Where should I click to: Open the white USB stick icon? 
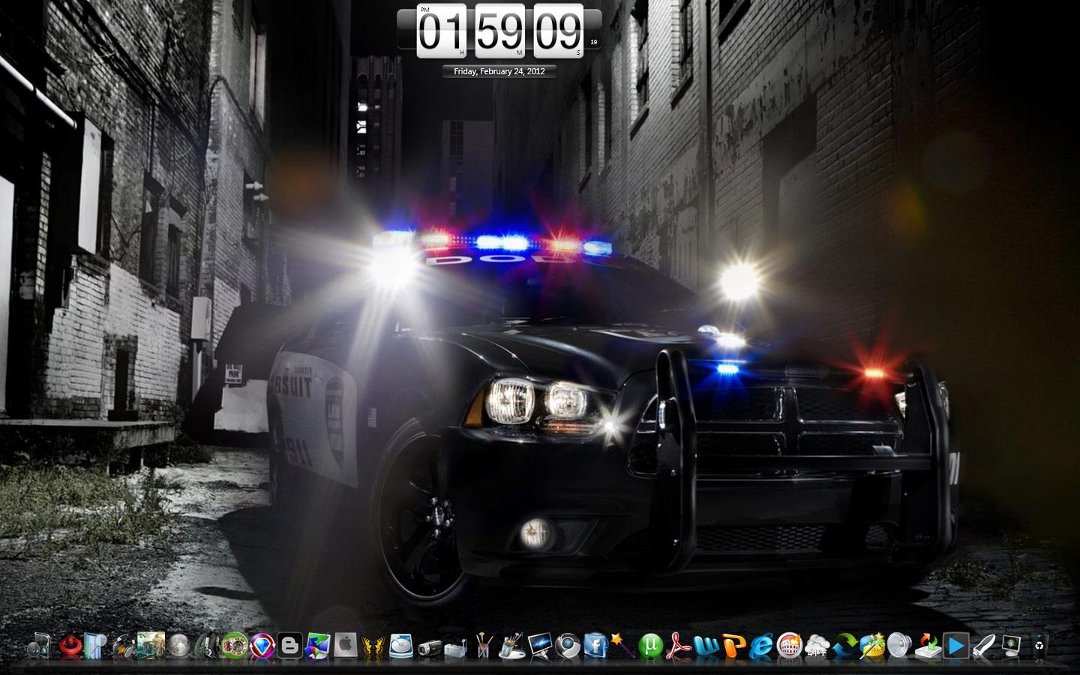pos(984,646)
